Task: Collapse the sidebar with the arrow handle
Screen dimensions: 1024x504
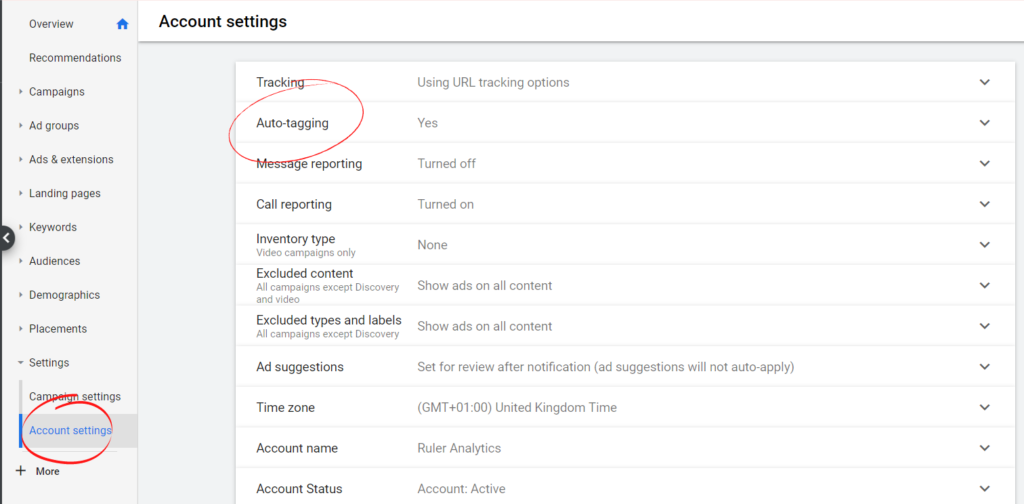Action: tap(6, 238)
